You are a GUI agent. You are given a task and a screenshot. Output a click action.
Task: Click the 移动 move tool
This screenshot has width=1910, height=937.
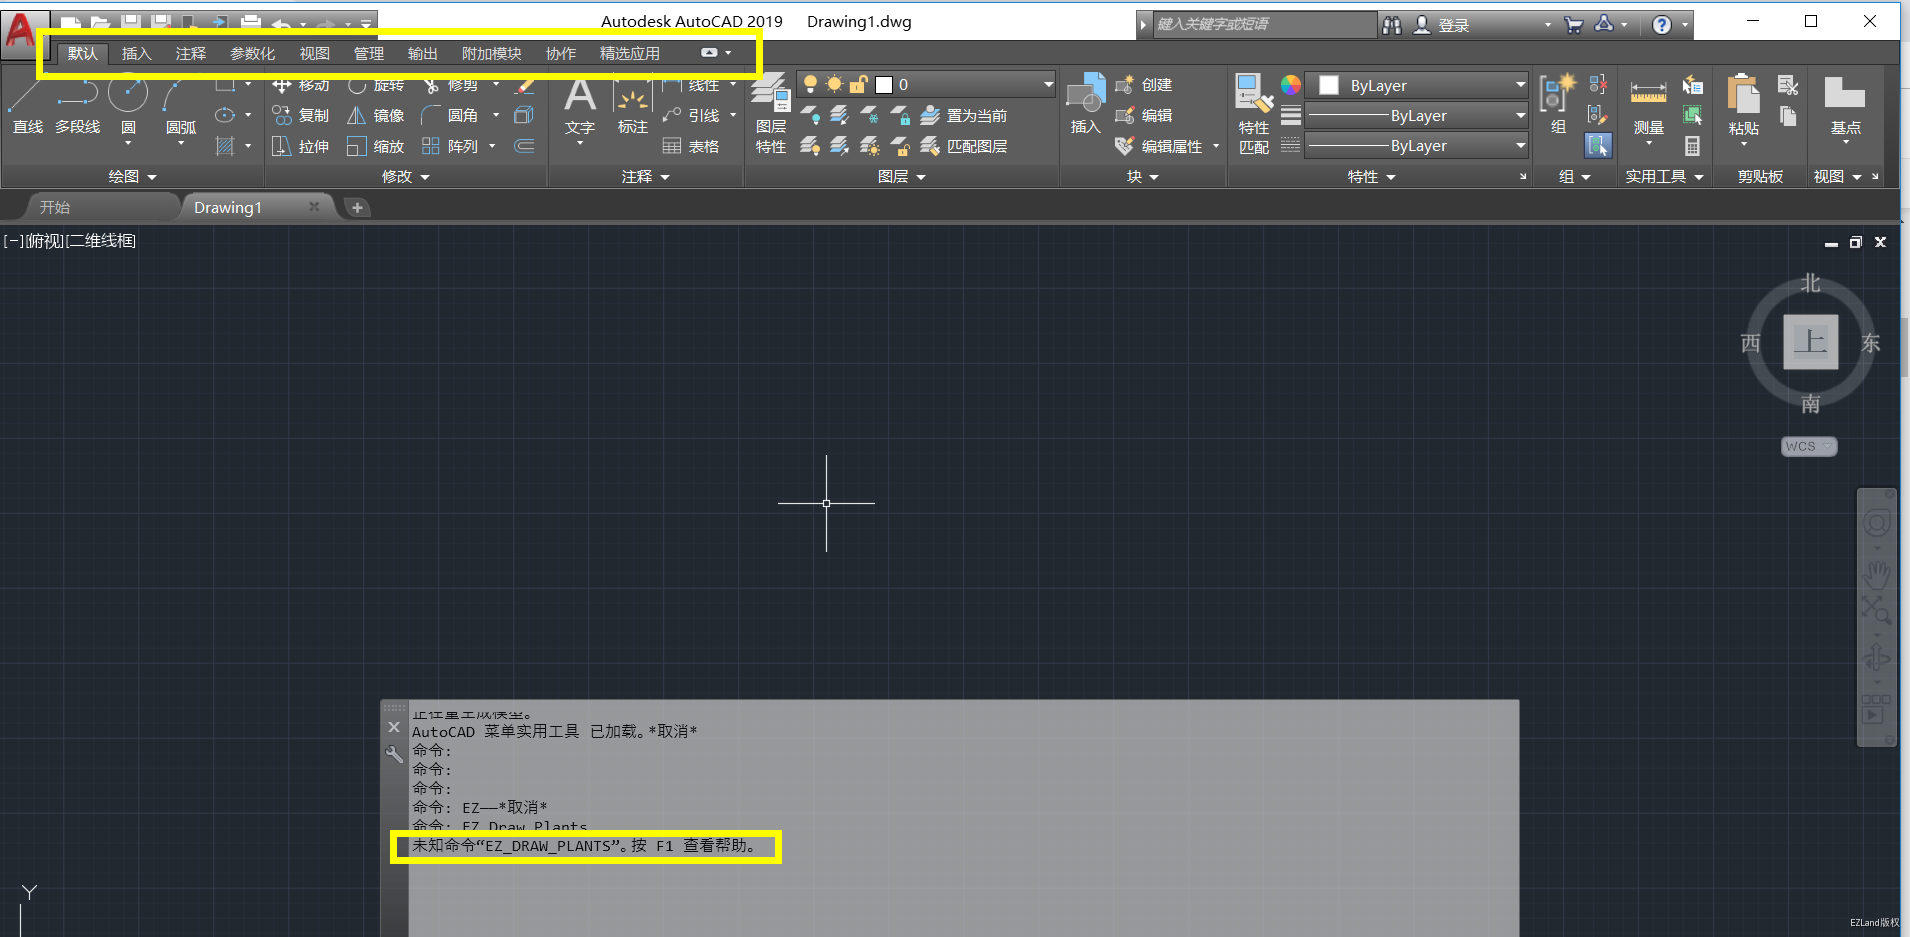[x=301, y=85]
